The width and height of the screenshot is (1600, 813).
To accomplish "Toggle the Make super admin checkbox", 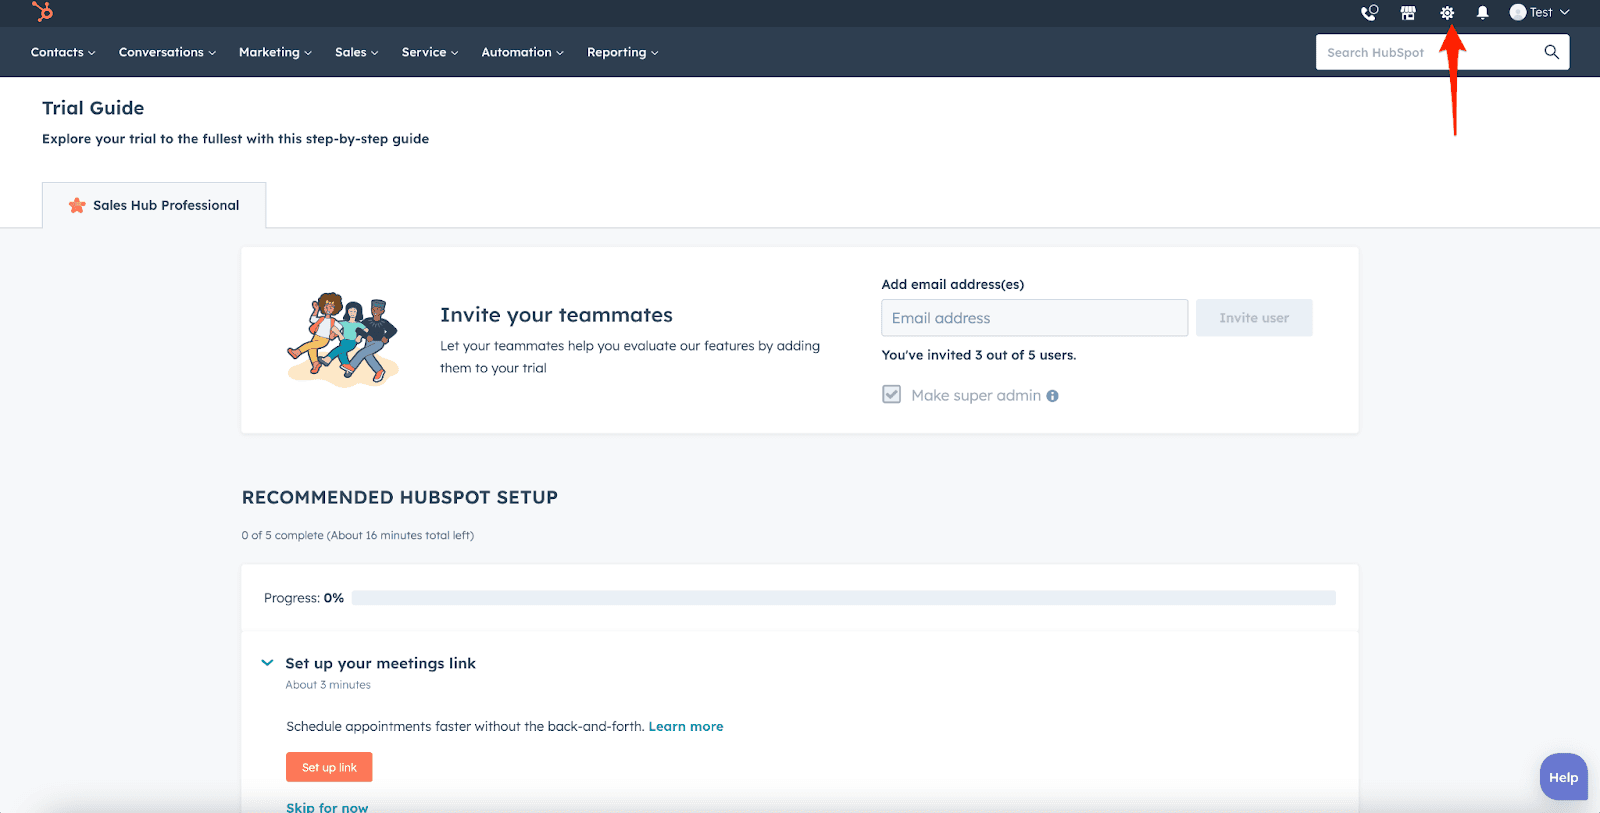I will click(x=891, y=395).
